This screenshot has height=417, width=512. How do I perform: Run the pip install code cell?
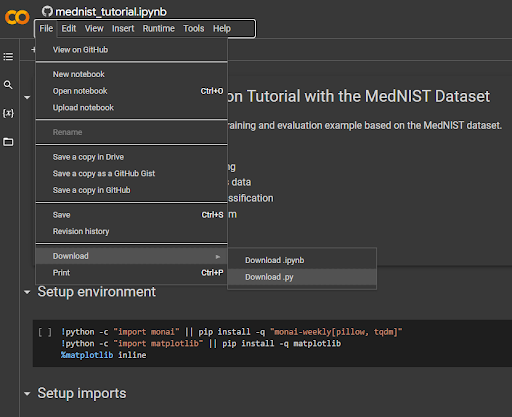click(x=45, y=332)
